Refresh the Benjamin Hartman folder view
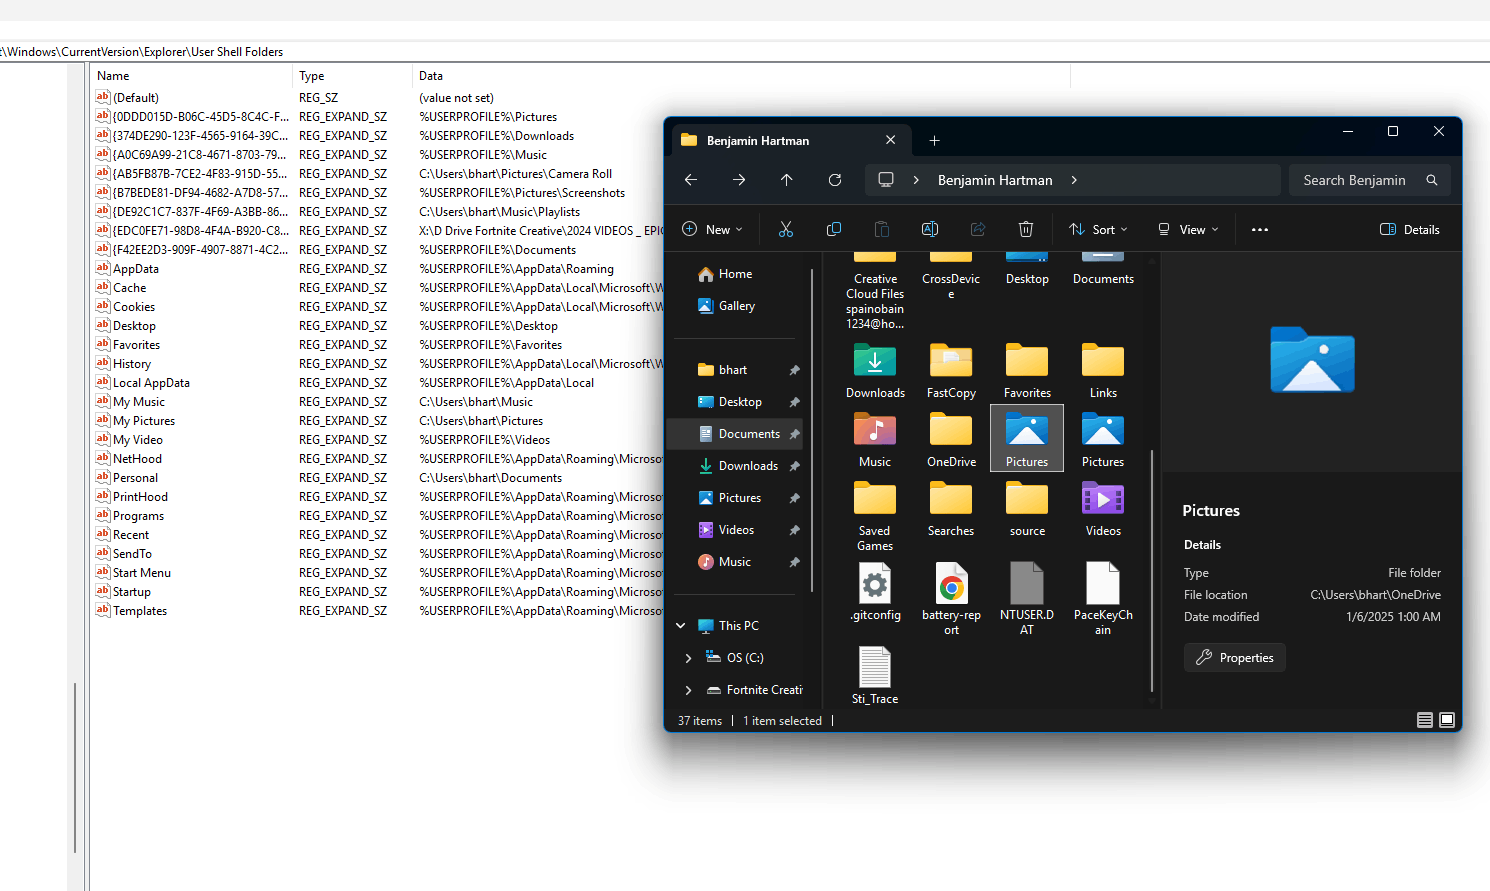Image resolution: width=1490 pixels, height=891 pixels. [835, 180]
